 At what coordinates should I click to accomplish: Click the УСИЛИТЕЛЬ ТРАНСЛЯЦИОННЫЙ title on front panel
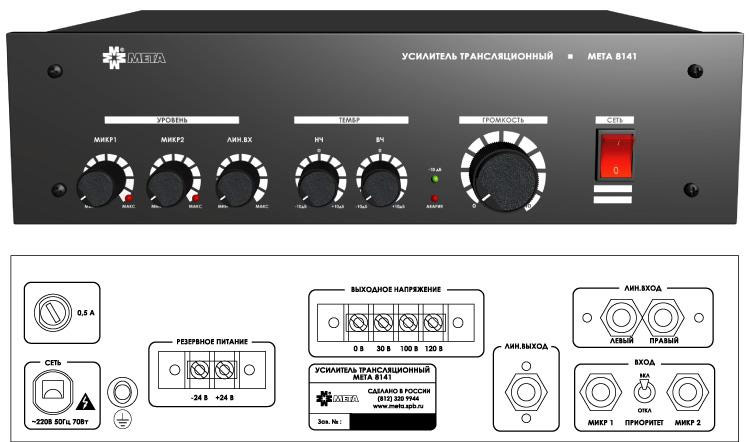click(x=477, y=56)
